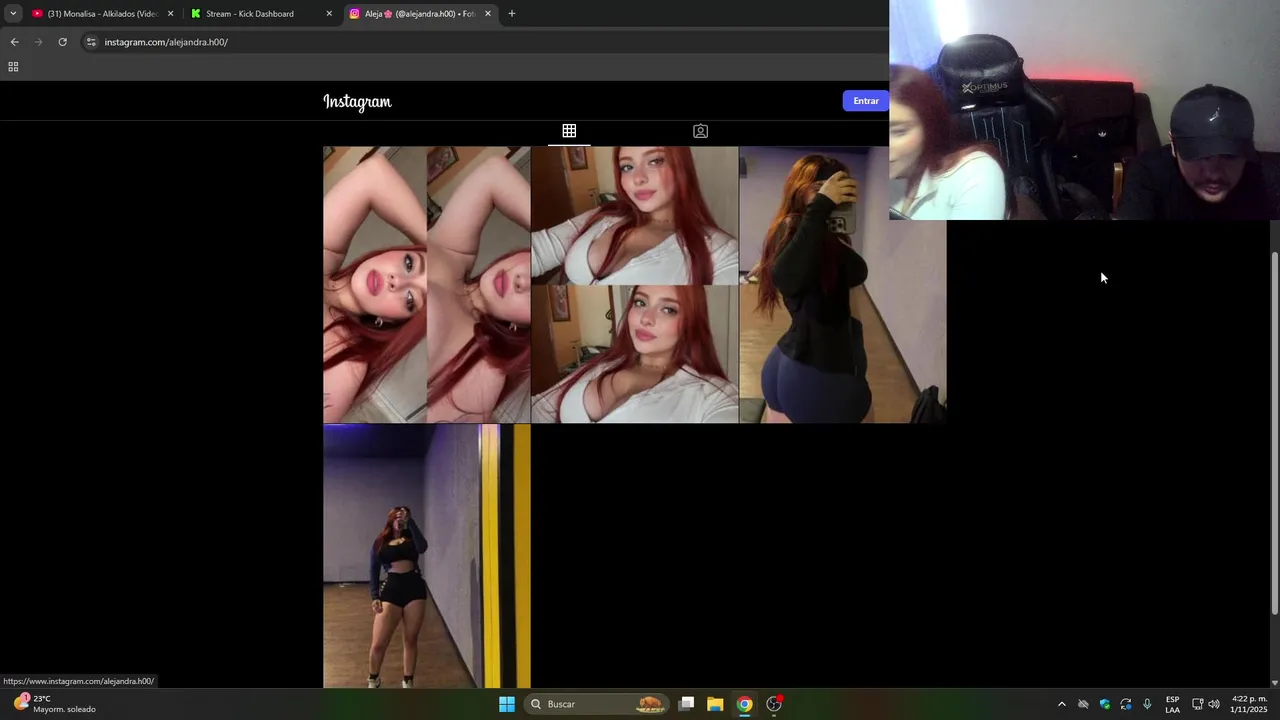This screenshot has width=1280, height=720.
Task: Click the Instagram logo
Action: 357,102
